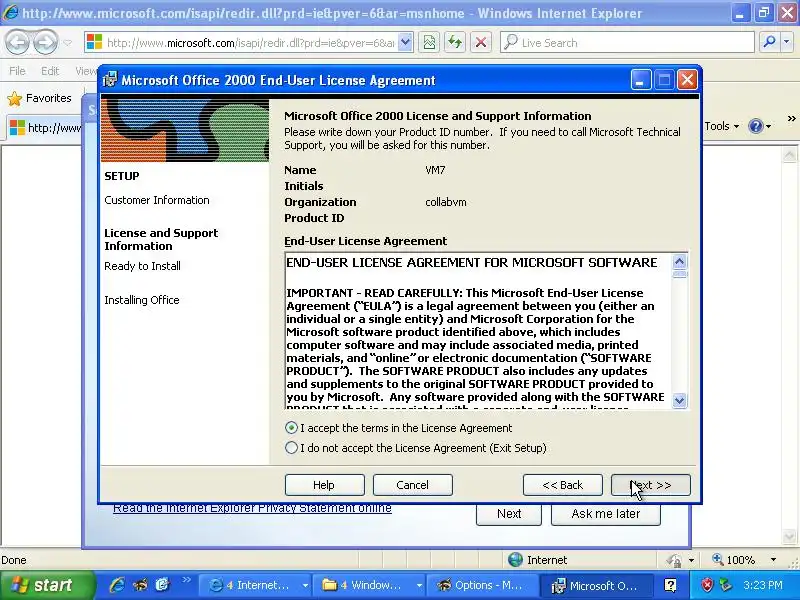
Task: Click red security shield tray icon
Action: tap(707, 585)
